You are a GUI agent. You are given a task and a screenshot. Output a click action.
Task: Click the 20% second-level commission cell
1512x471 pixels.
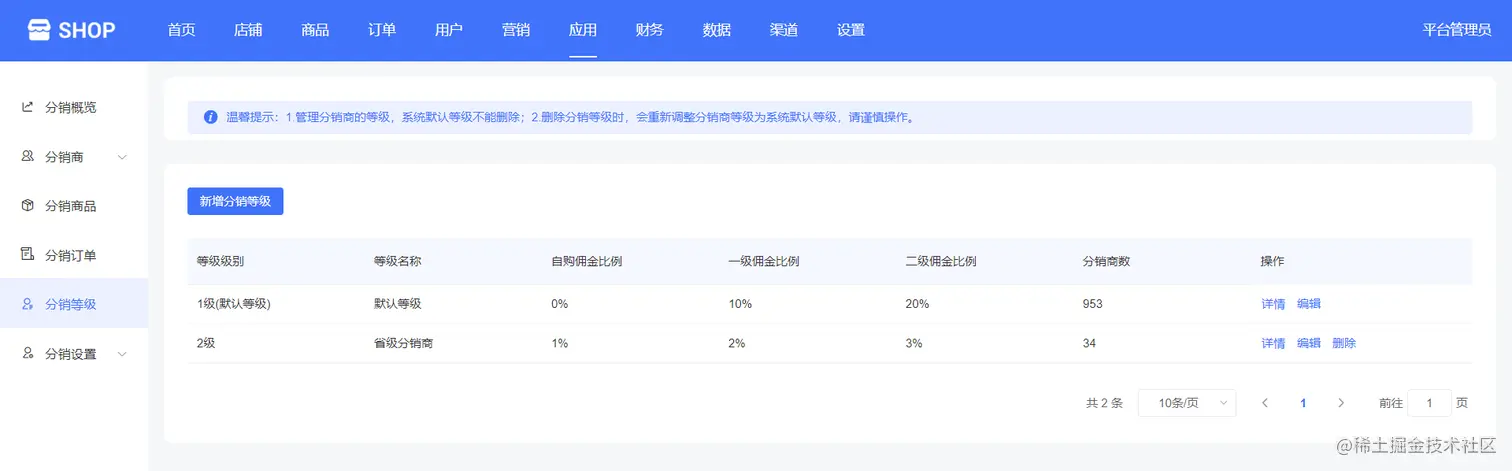(x=917, y=304)
